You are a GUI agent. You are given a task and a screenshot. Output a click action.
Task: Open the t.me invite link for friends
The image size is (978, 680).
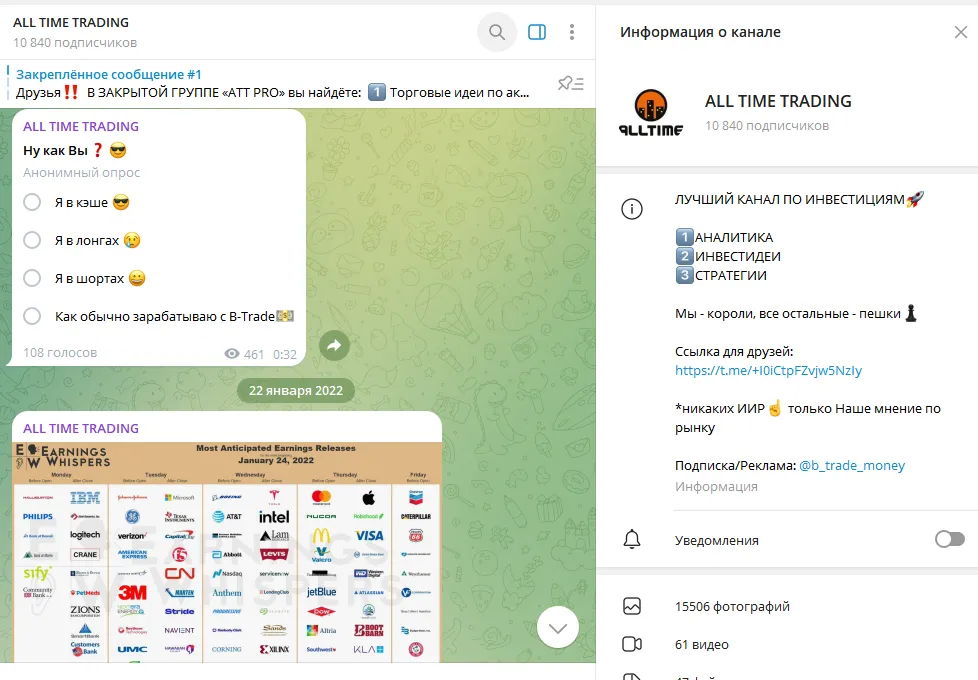click(768, 371)
